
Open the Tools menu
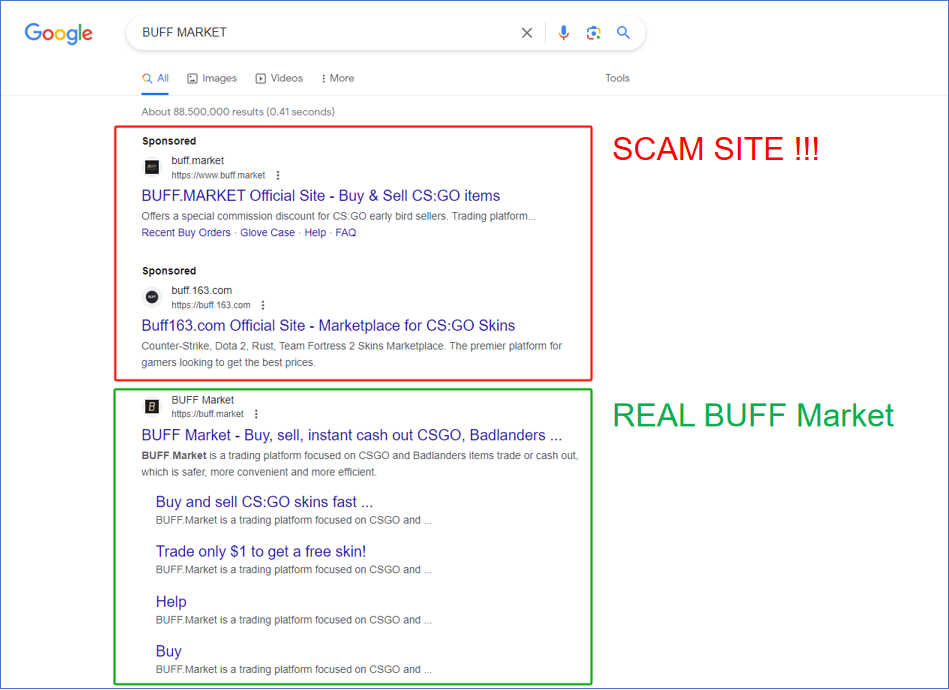point(617,78)
